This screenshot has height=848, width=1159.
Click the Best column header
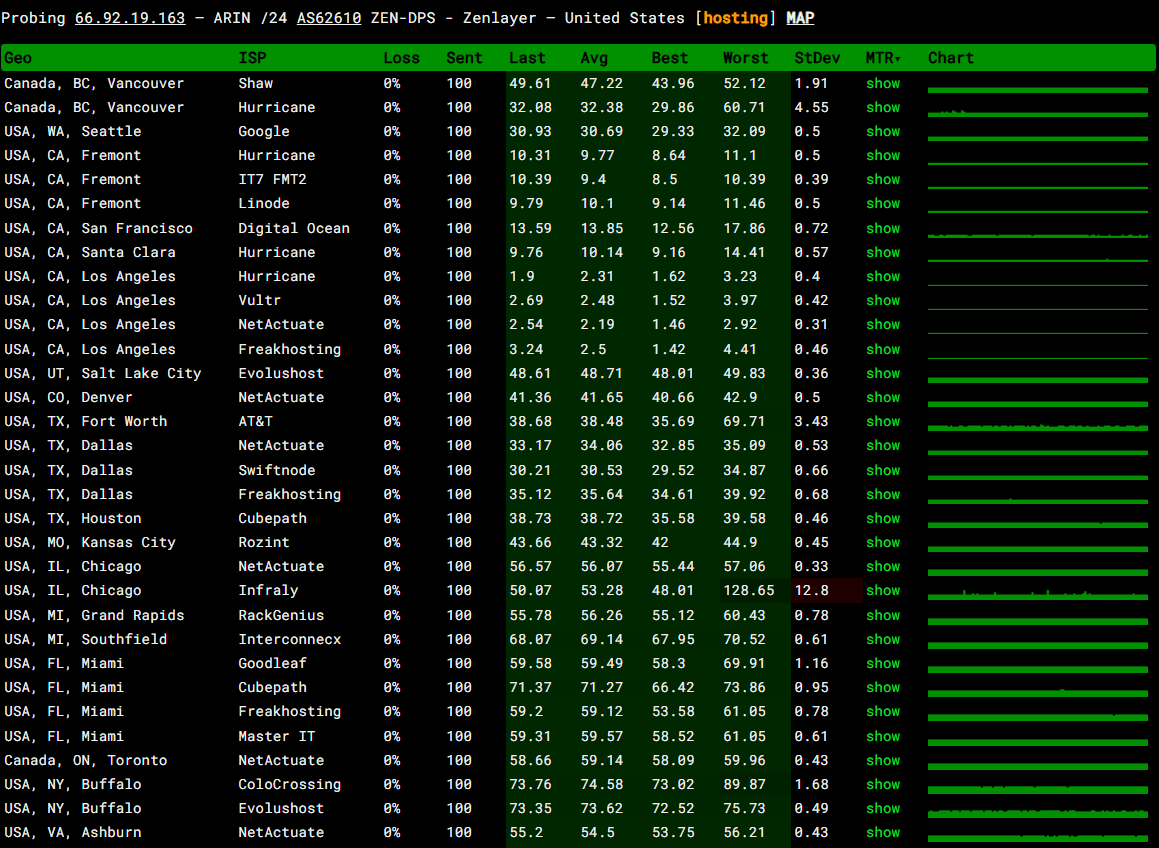click(670, 58)
